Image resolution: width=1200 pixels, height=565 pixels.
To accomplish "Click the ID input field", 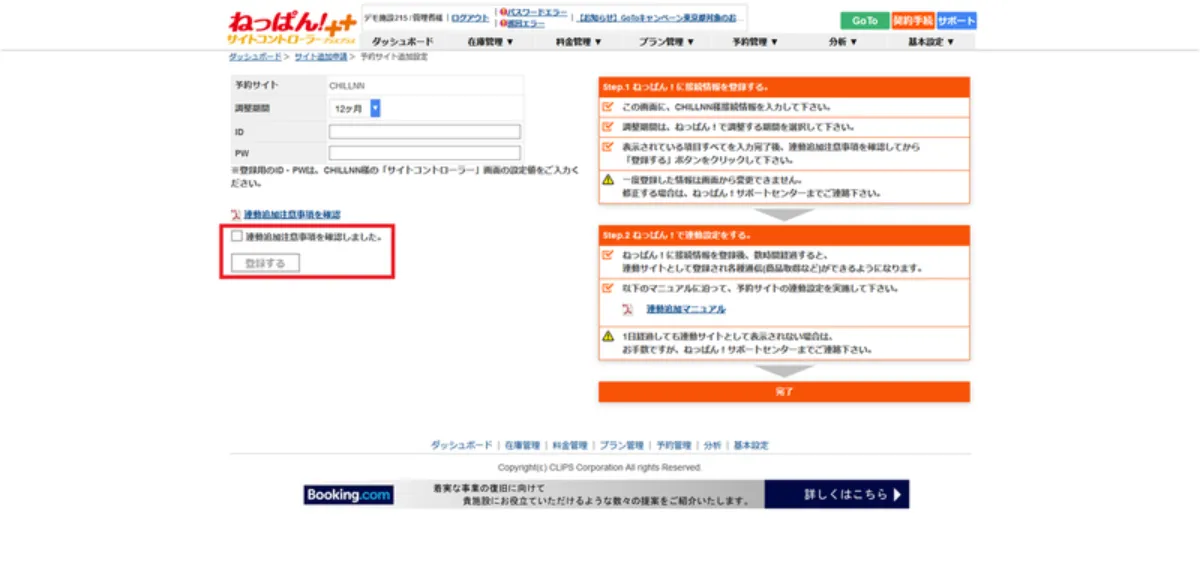I will [425, 131].
